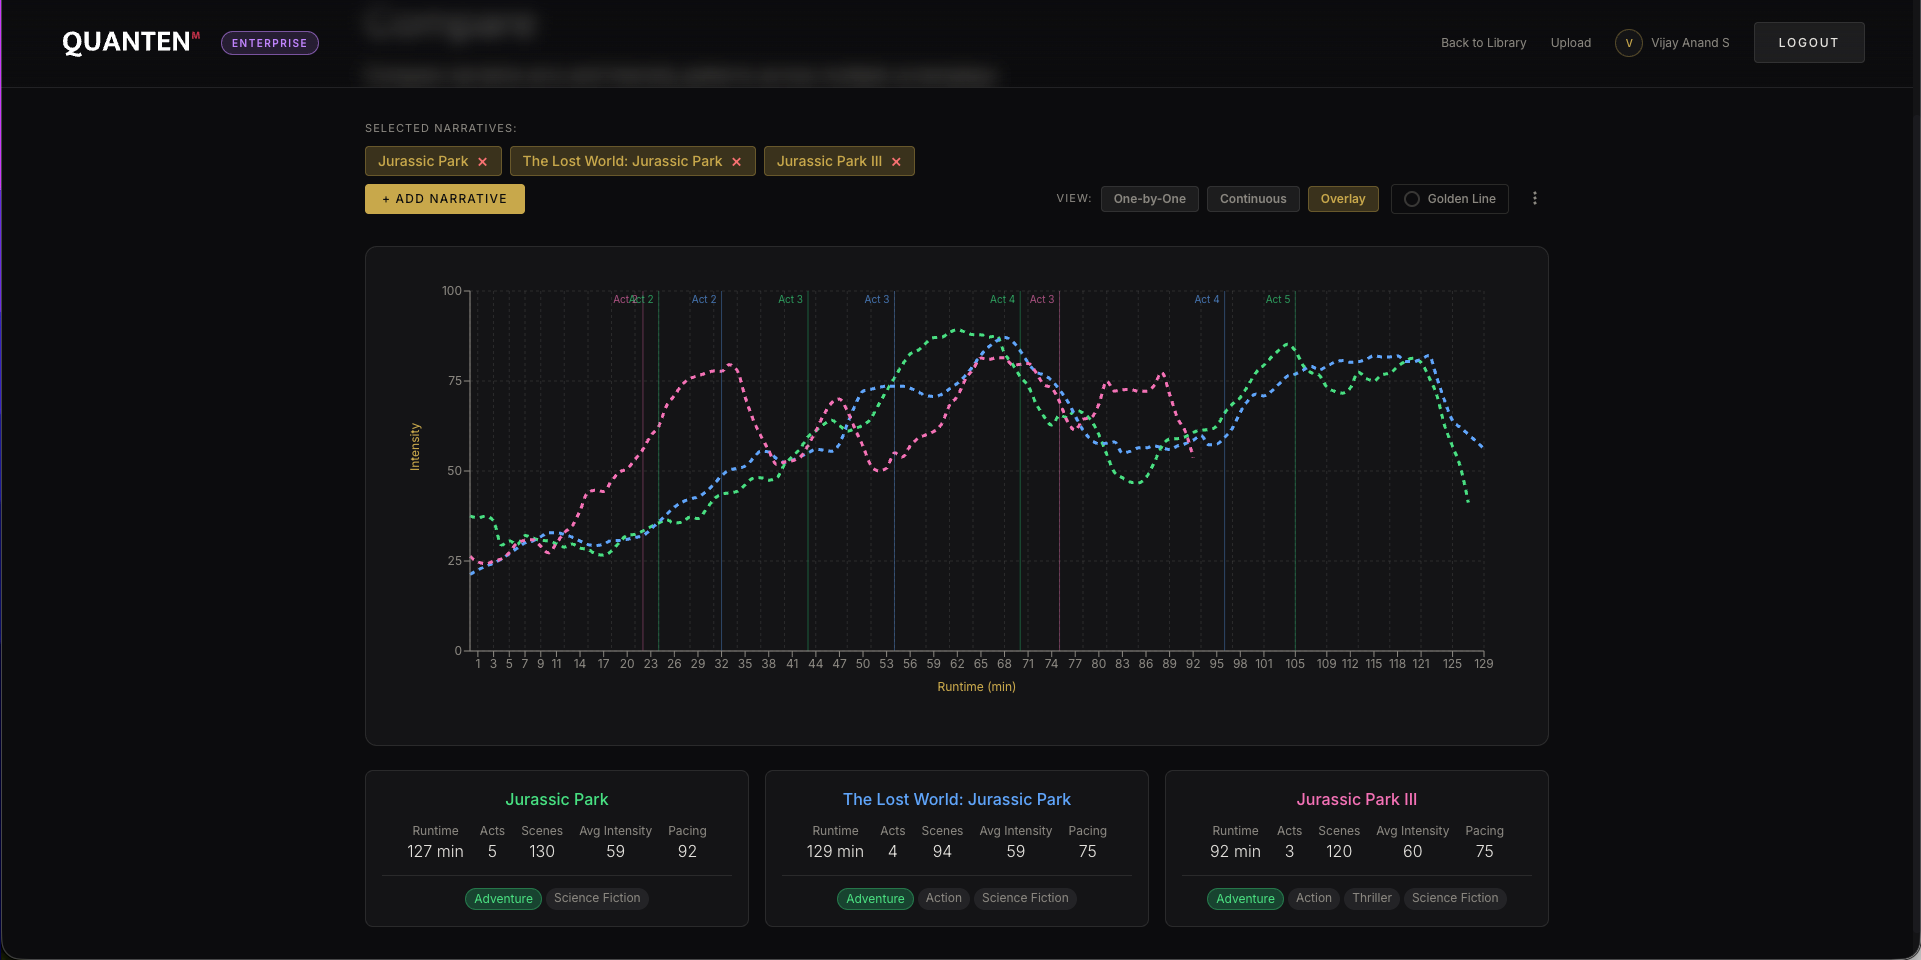Click the Thriller genre tag
Viewport: 1921px width, 960px height.
(x=1371, y=898)
